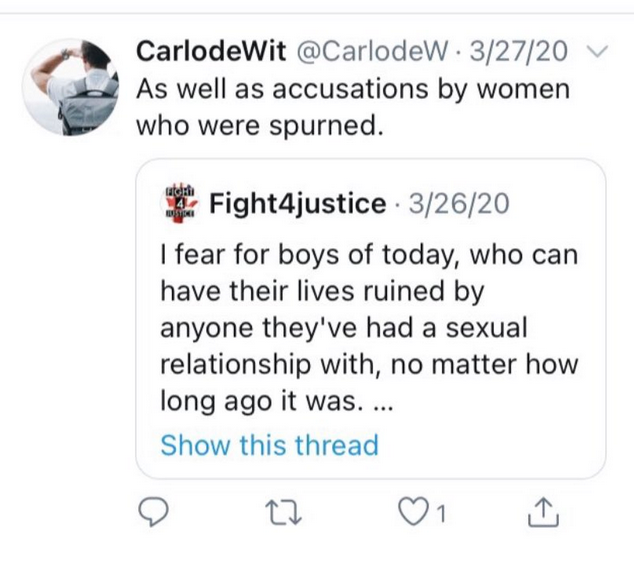The height and width of the screenshot is (568, 634).
Task: Open CarlodeWit's profile picture
Action: pos(70,87)
